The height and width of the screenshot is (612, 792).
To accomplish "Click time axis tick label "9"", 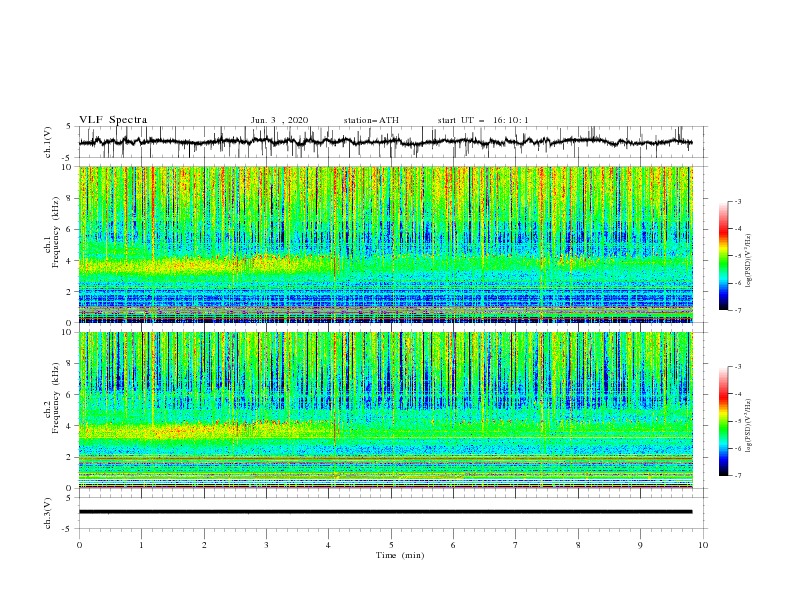I will 640,545.
